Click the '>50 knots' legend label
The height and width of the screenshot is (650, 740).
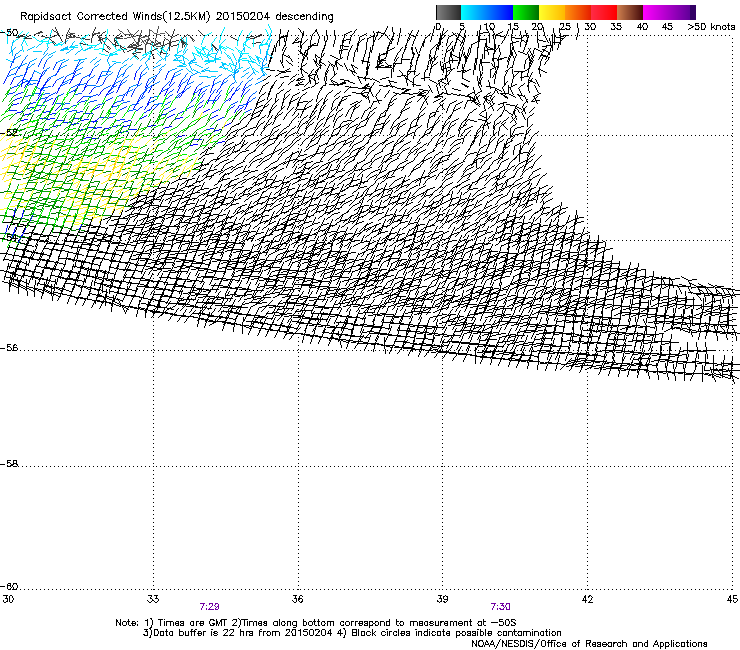coord(711,27)
